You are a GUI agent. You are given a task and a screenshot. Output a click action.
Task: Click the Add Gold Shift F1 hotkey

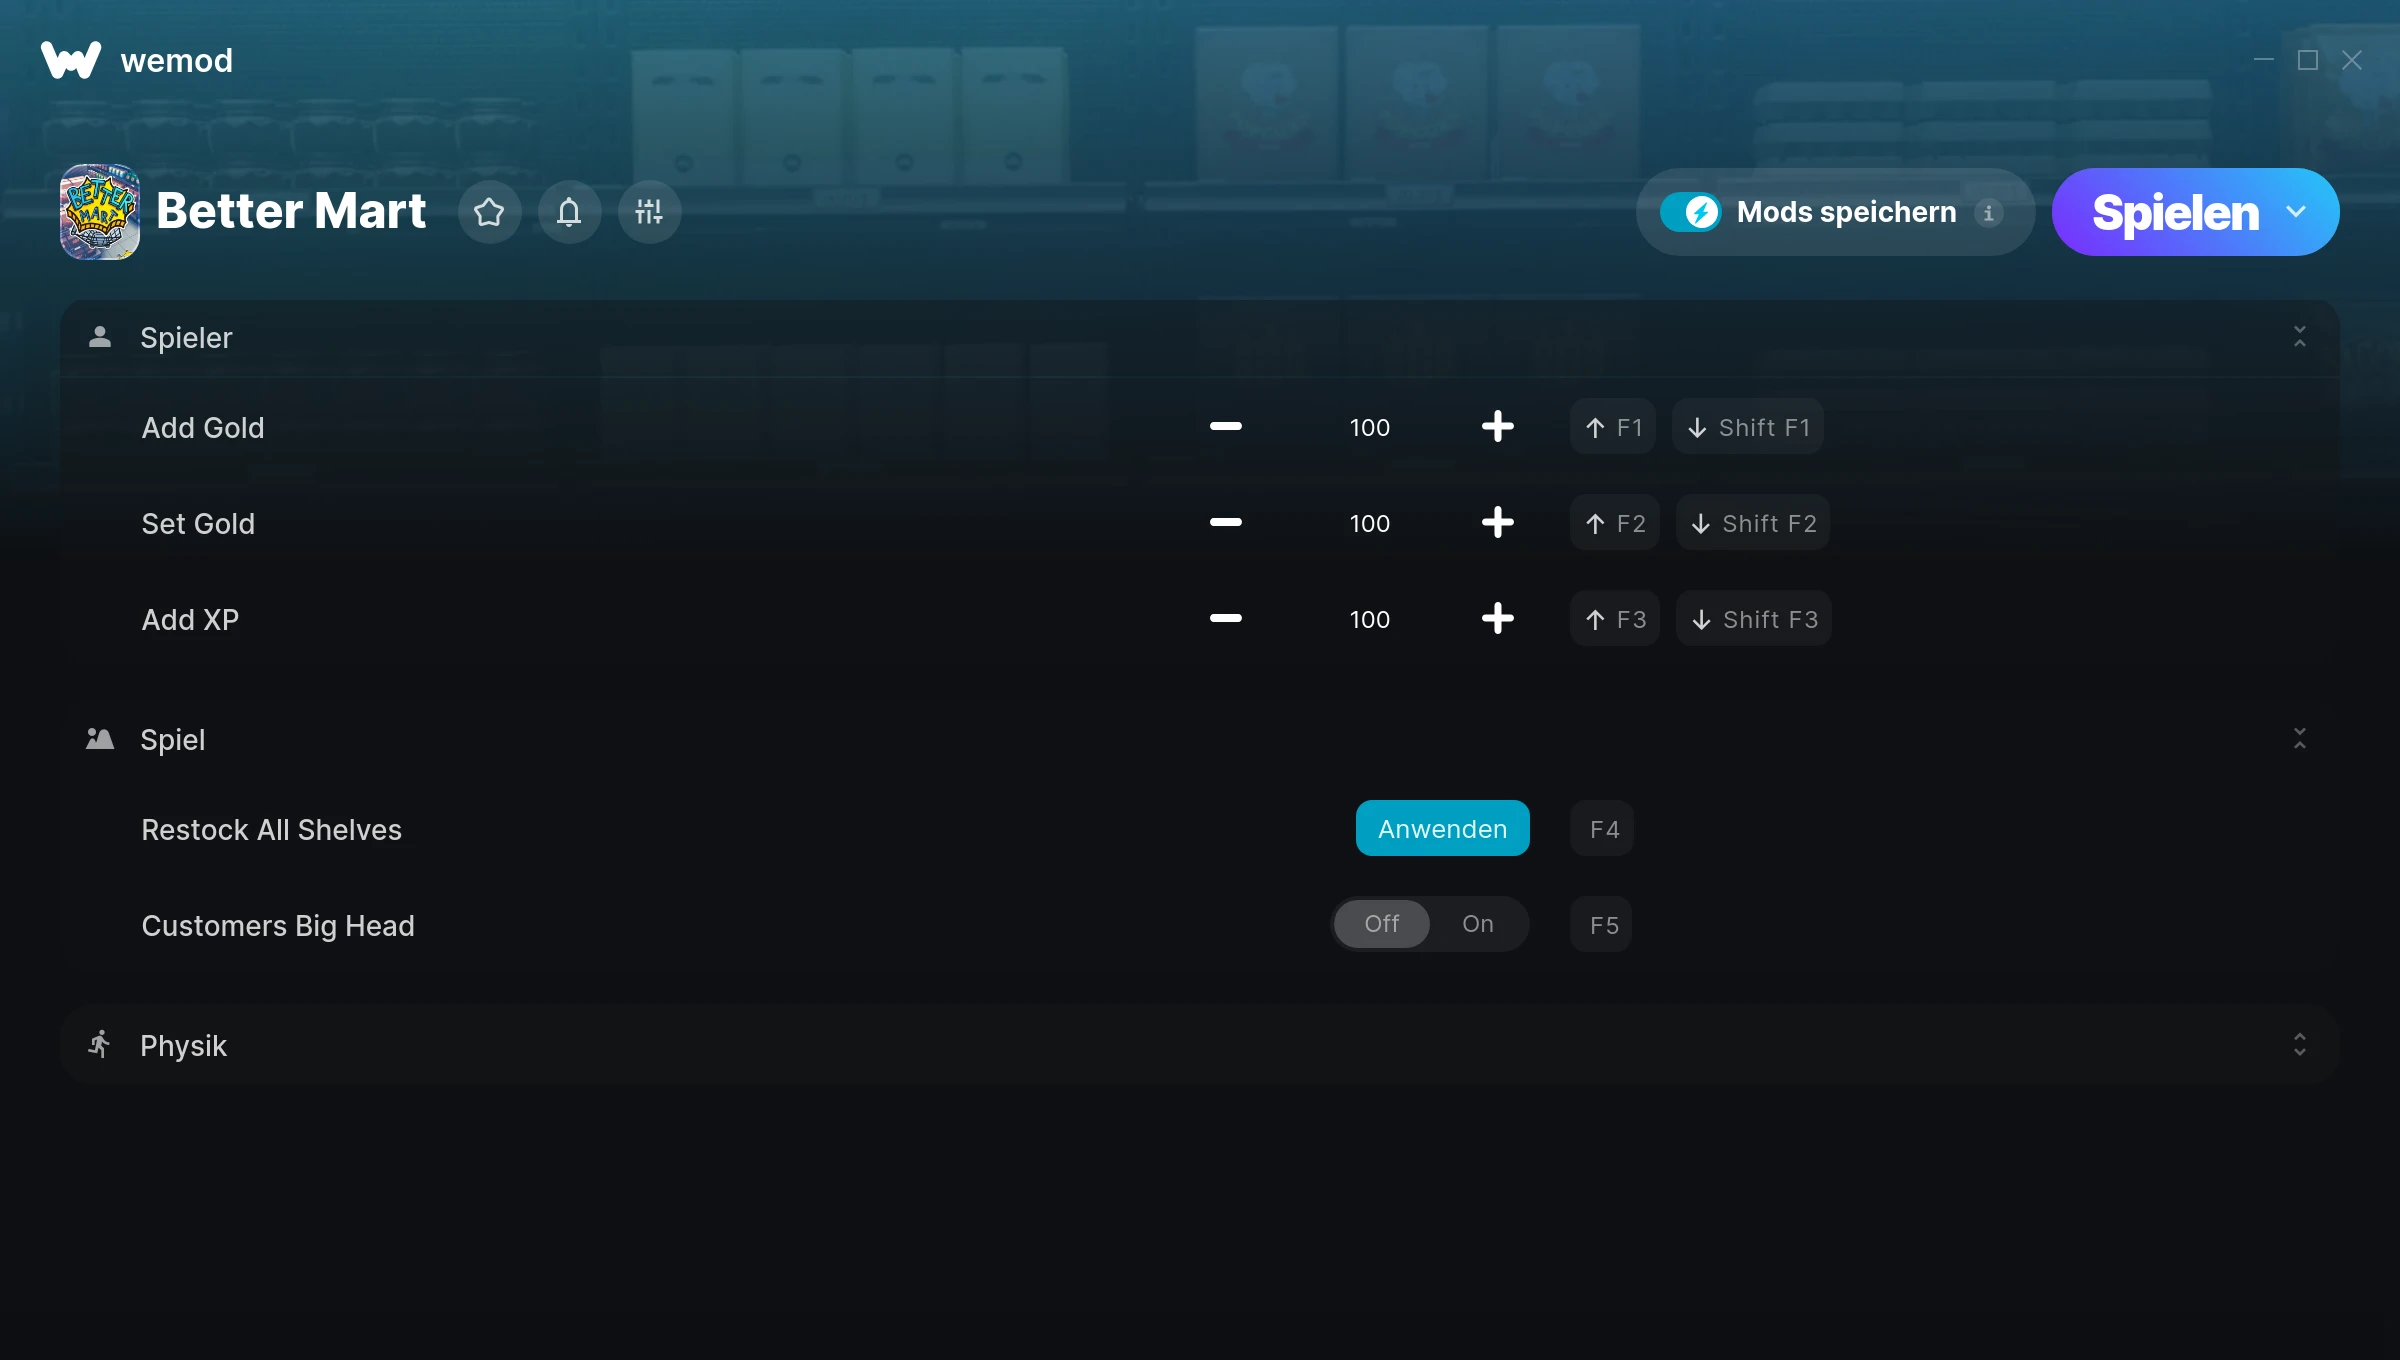click(1747, 427)
